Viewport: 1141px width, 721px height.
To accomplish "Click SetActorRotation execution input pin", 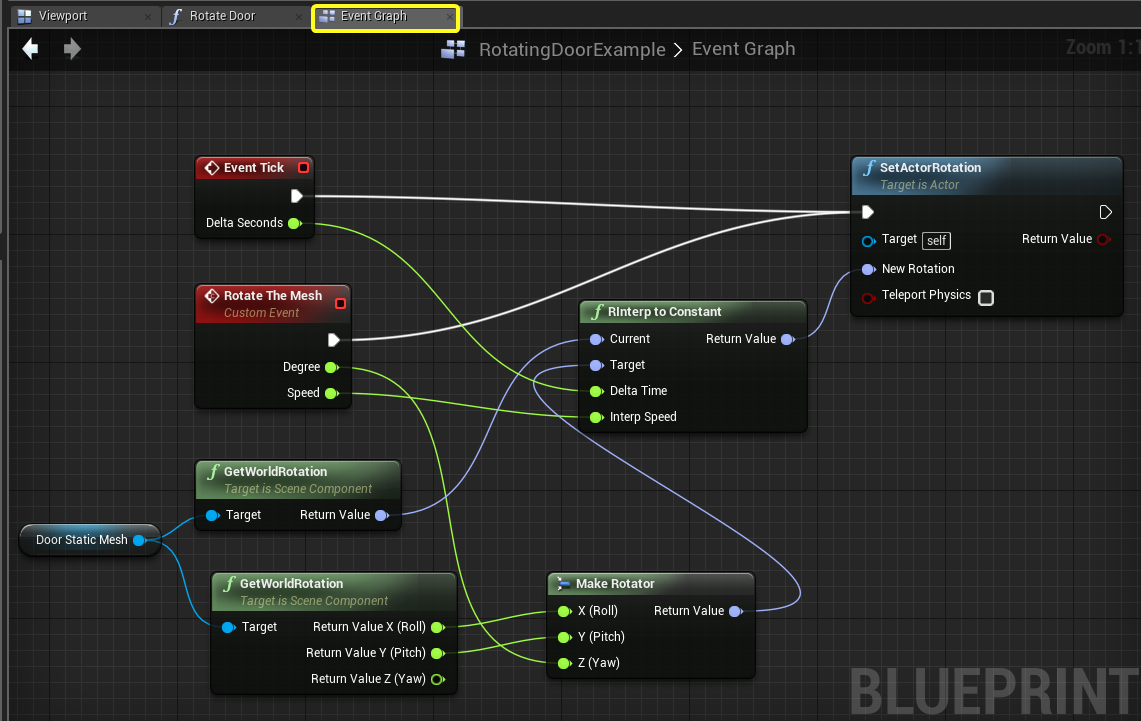I will pyautogui.click(x=868, y=212).
